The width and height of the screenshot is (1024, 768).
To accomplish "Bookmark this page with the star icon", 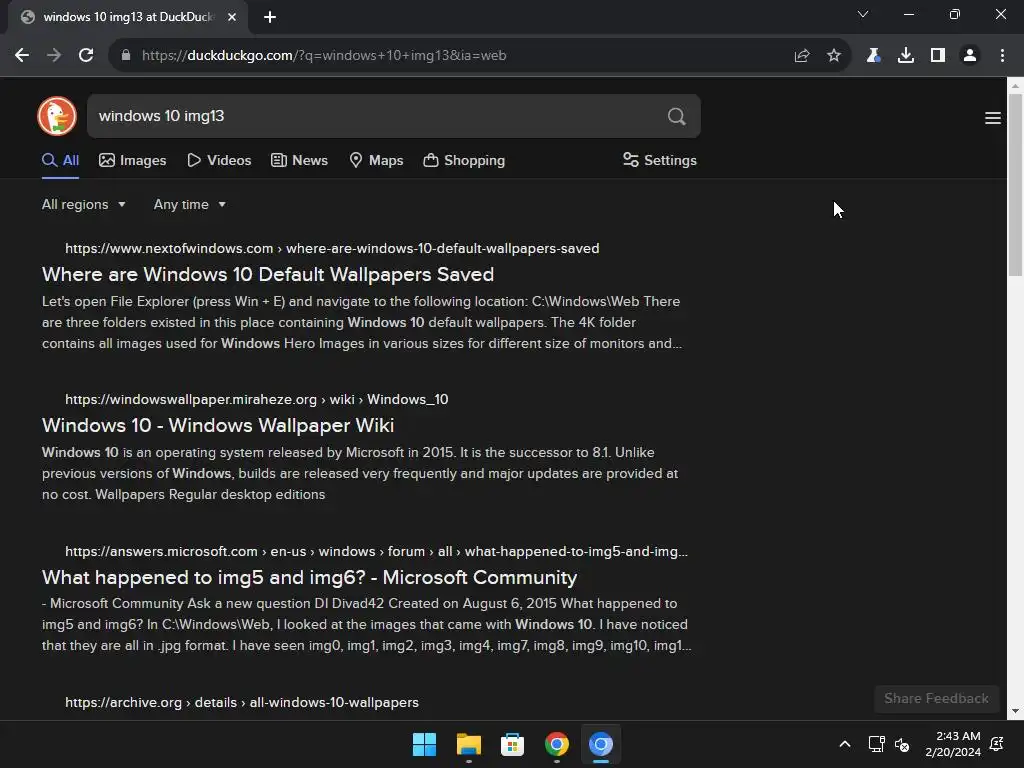I will [x=834, y=56].
